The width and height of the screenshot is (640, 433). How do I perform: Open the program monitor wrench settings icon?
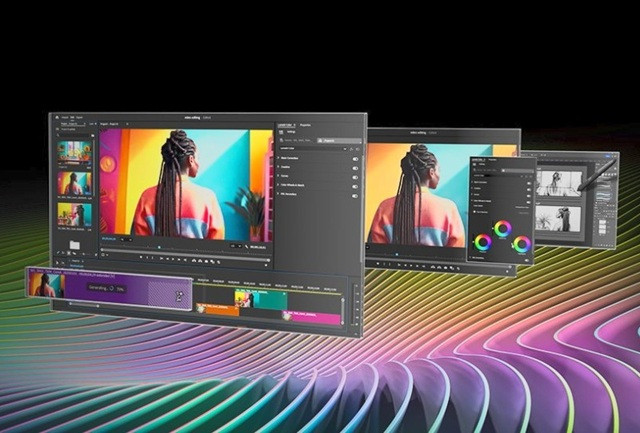click(x=246, y=246)
